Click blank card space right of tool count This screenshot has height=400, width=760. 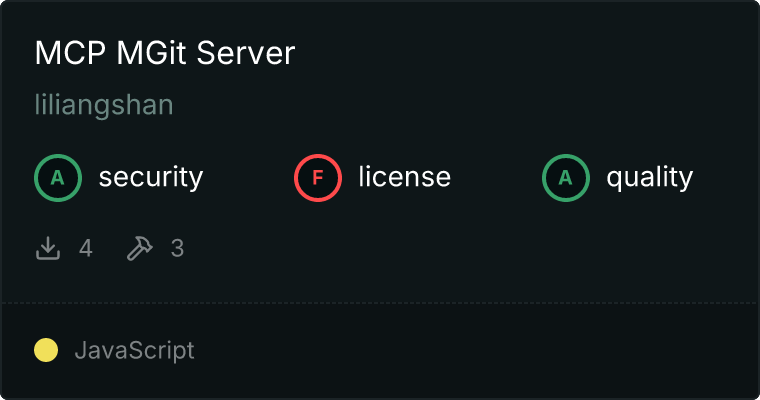[450, 248]
